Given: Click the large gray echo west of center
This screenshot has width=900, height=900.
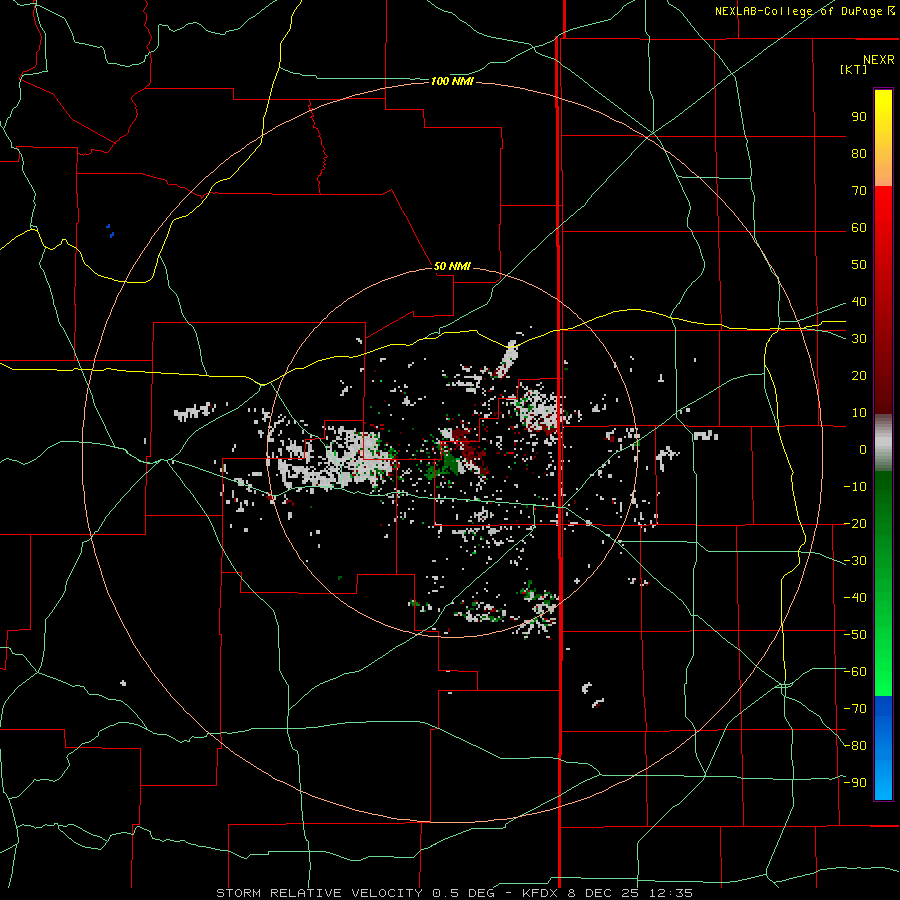Looking at the screenshot, I should (x=336, y=459).
